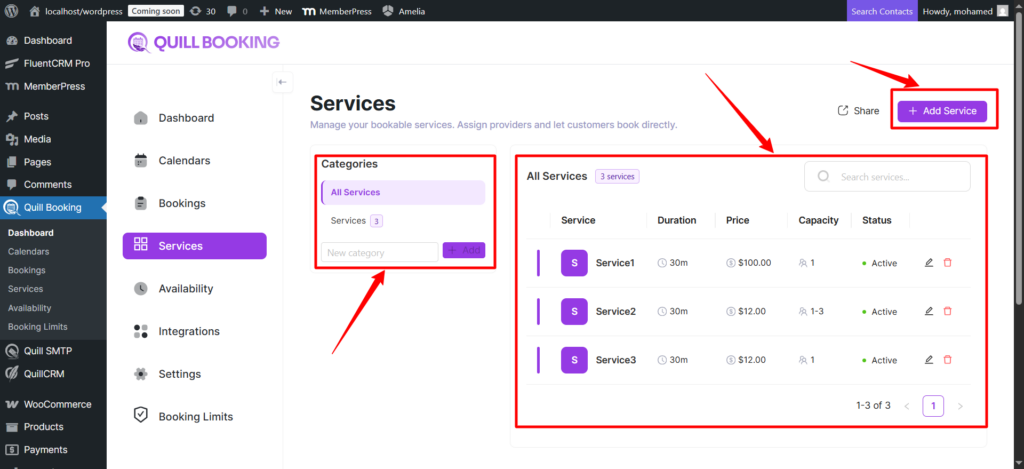This screenshot has height=469, width=1024.
Task: Open the Settings page with the gear icon
Action: point(179,374)
